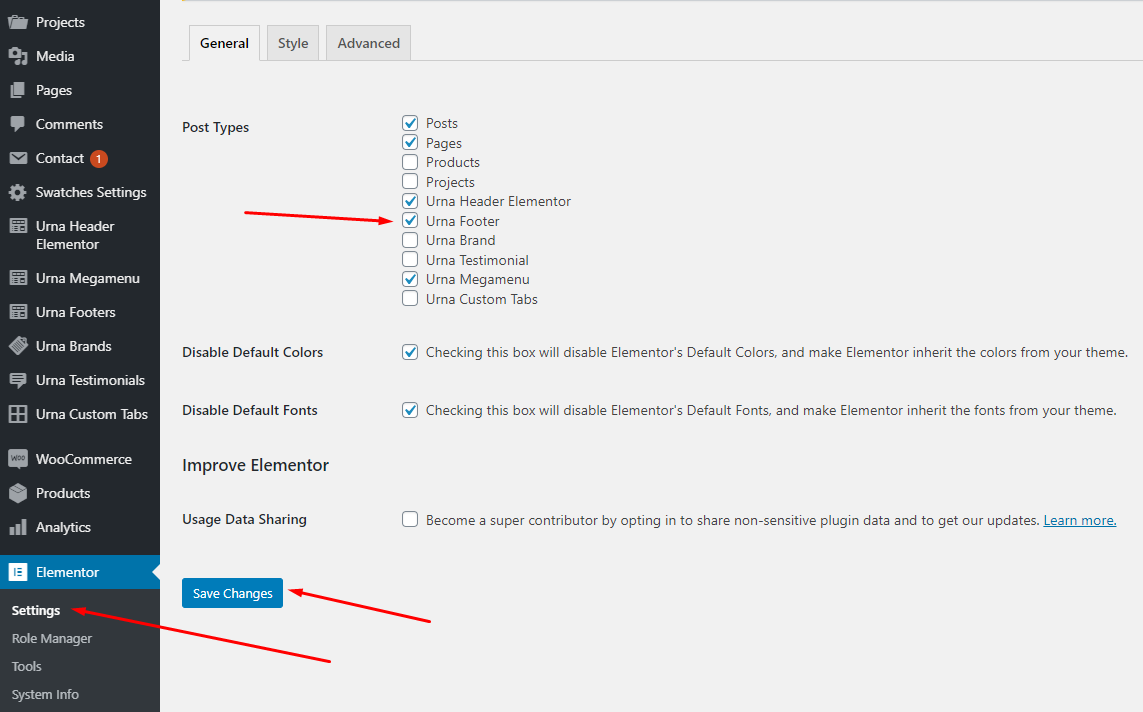Open System Info submenu item
The image size is (1143, 712).
pyautogui.click(x=45, y=695)
